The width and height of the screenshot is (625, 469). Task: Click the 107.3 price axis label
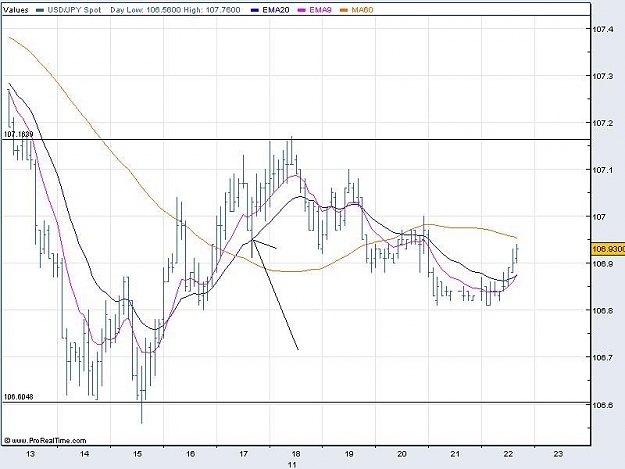click(603, 76)
